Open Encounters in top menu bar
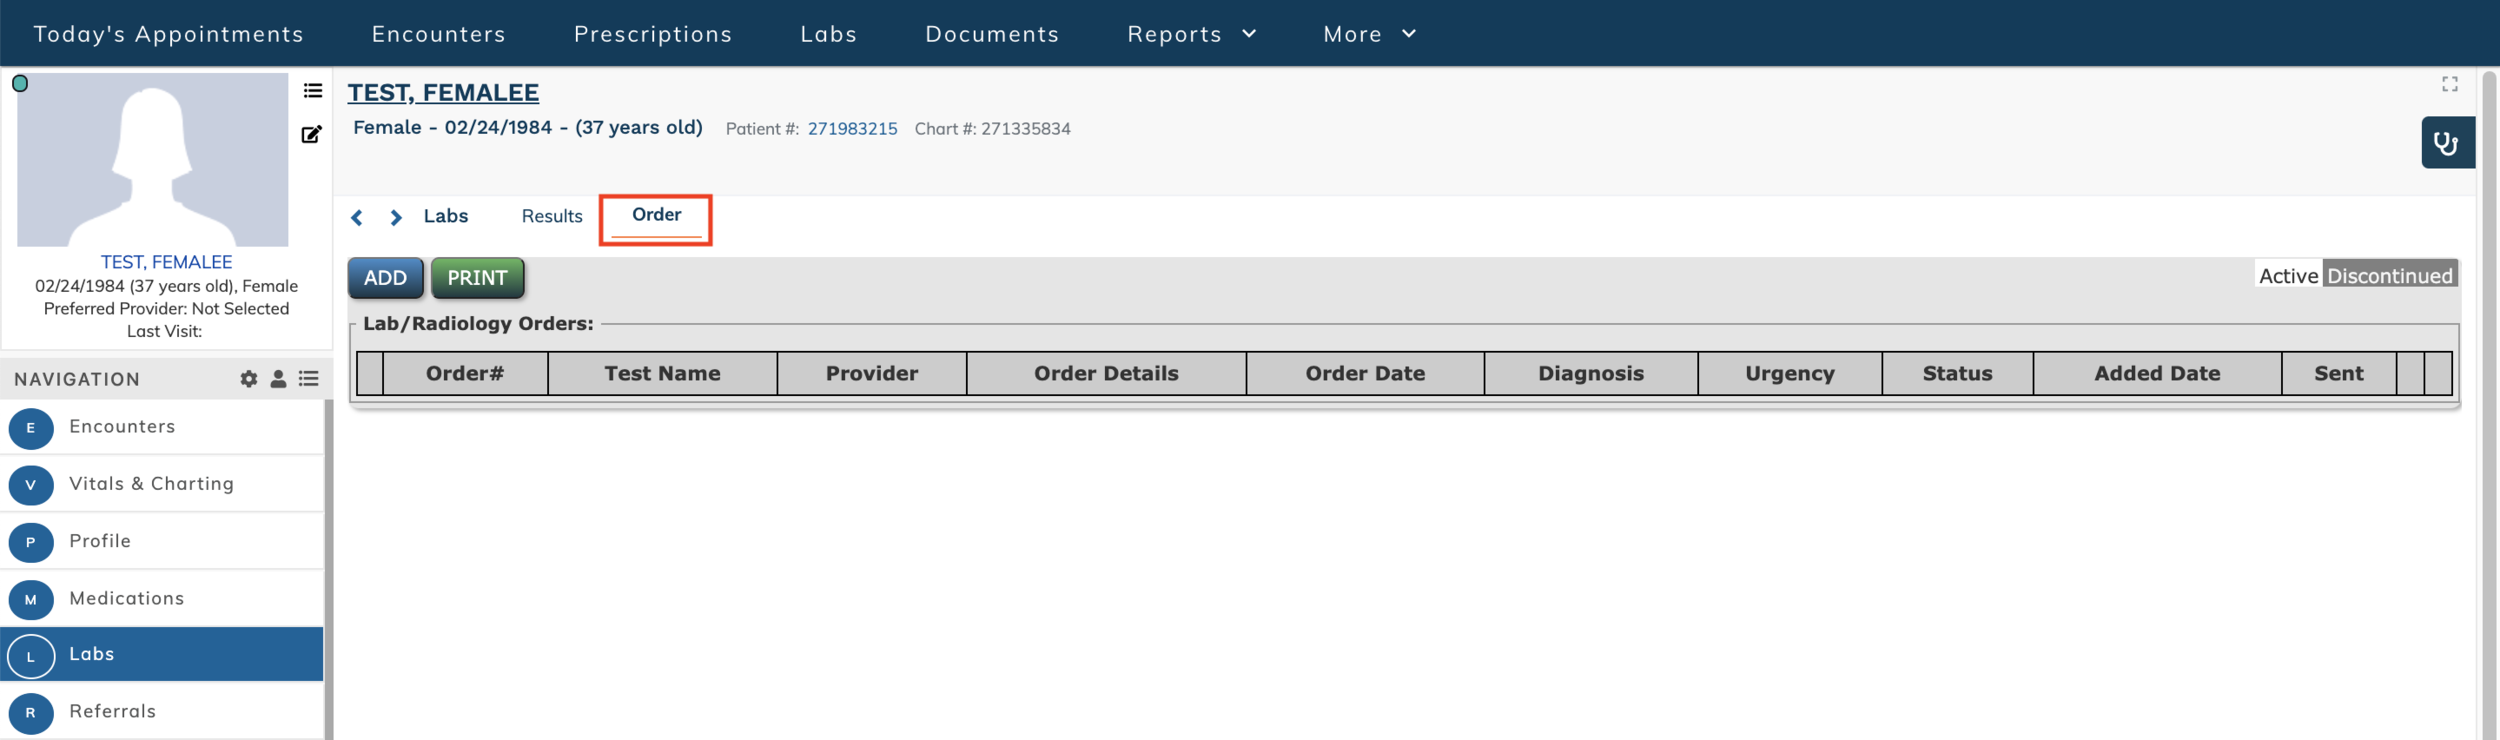The width and height of the screenshot is (2500, 740). point(438,34)
